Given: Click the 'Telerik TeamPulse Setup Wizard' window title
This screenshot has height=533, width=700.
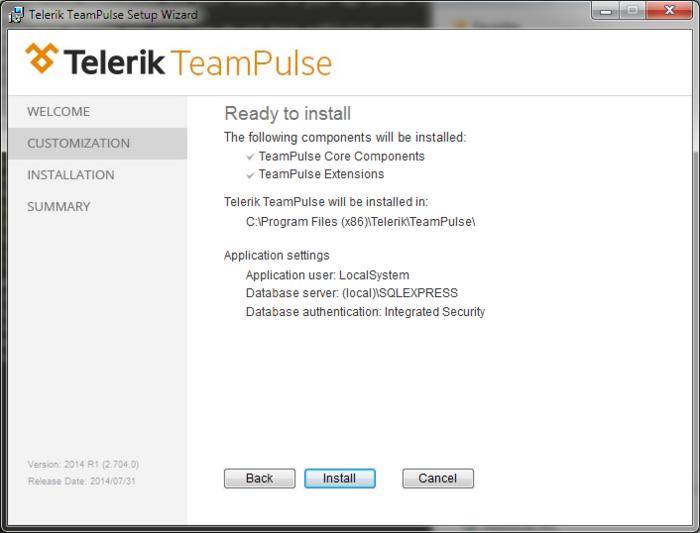Looking at the screenshot, I should (x=113, y=15).
